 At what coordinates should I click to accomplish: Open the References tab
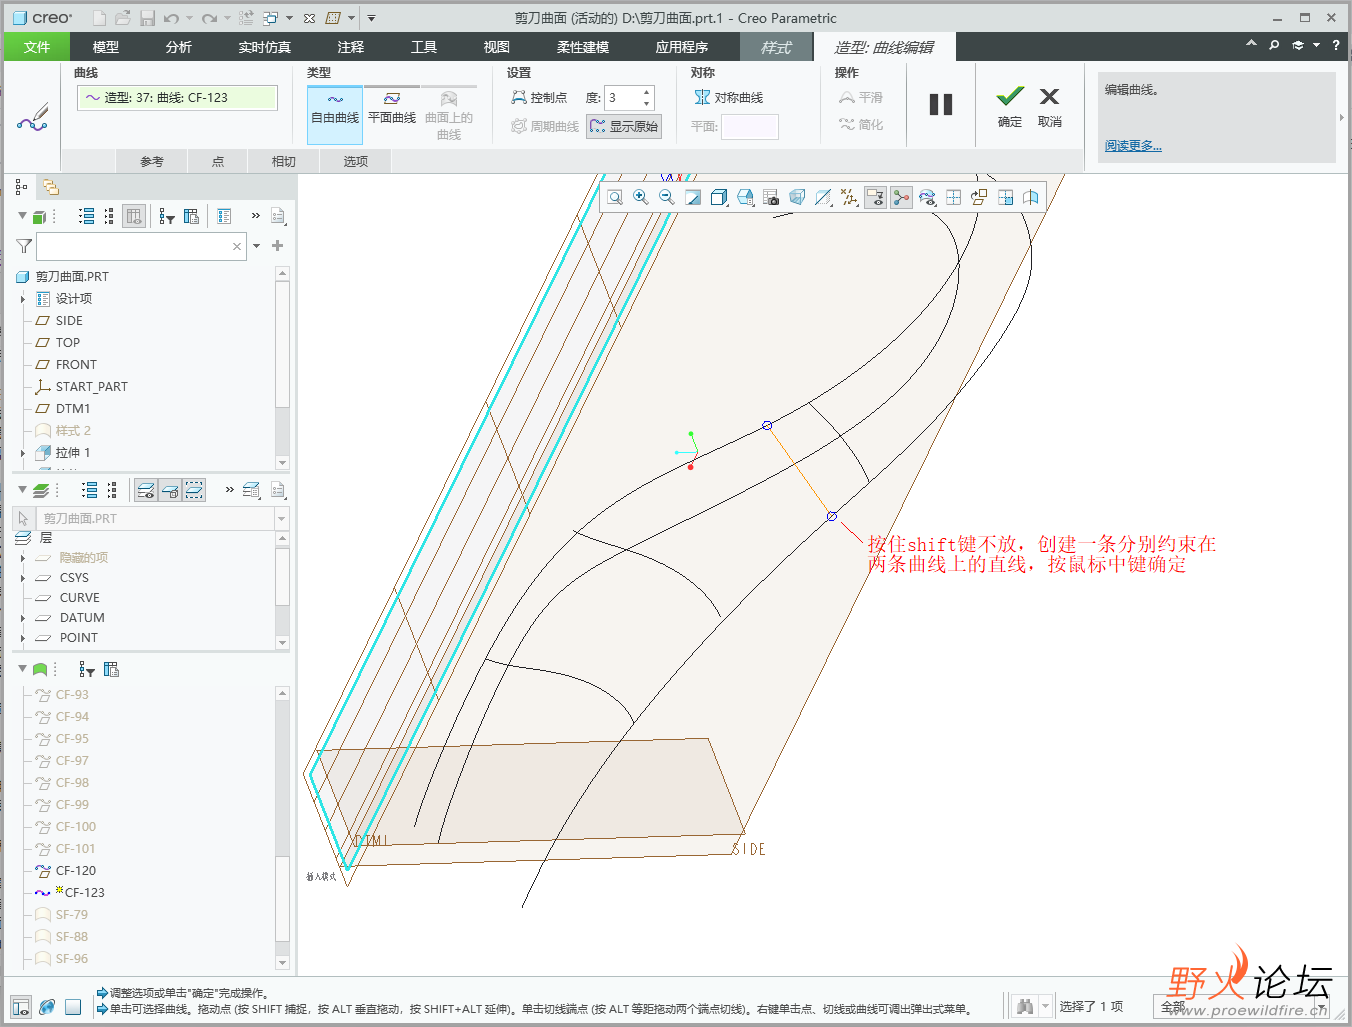[152, 161]
